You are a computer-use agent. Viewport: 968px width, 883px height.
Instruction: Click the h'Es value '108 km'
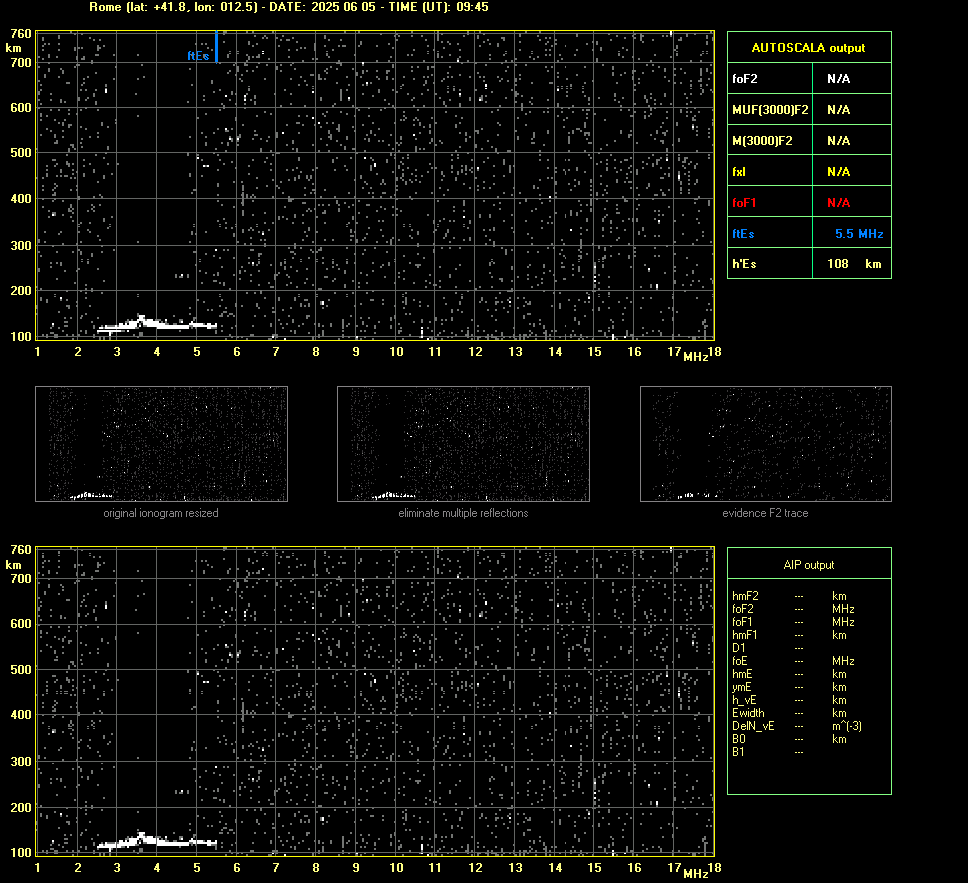click(x=854, y=264)
